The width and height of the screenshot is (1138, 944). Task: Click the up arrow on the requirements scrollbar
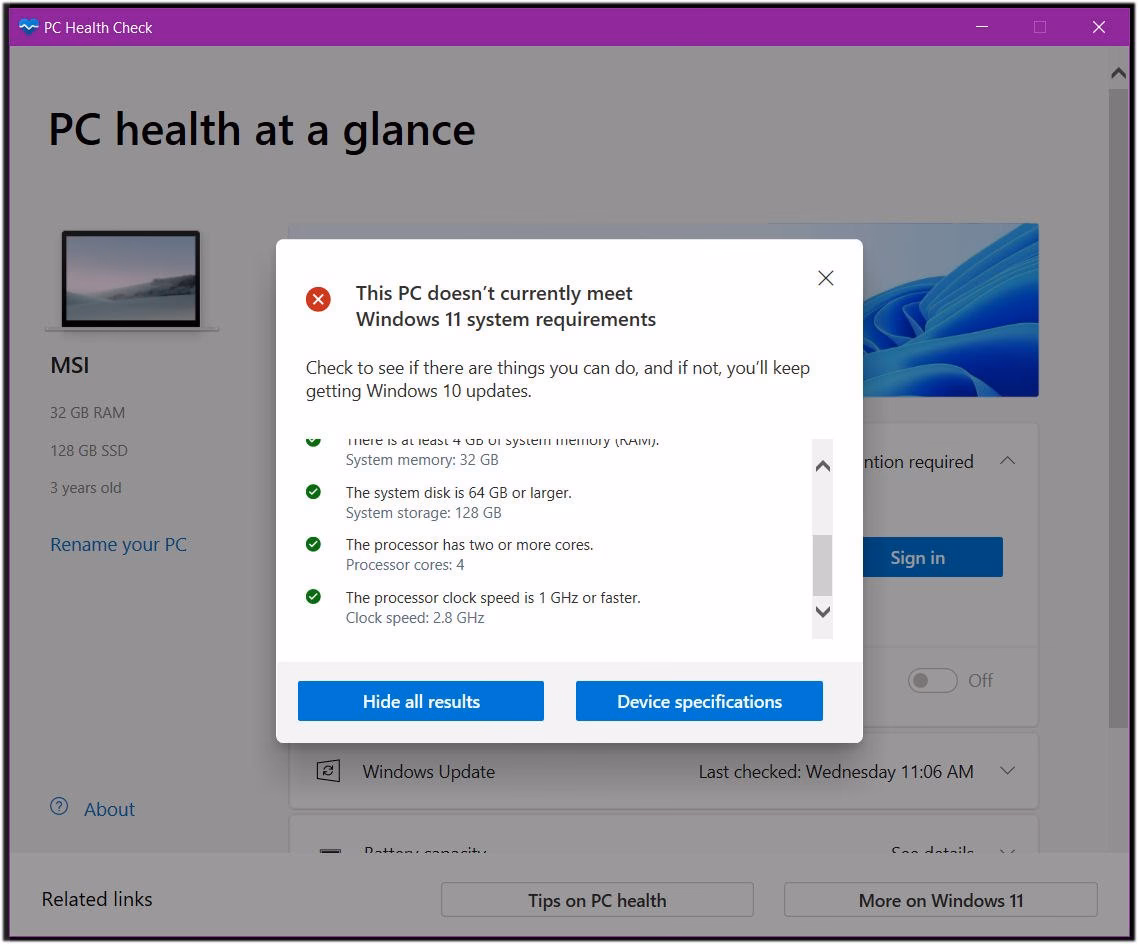tap(822, 465)
